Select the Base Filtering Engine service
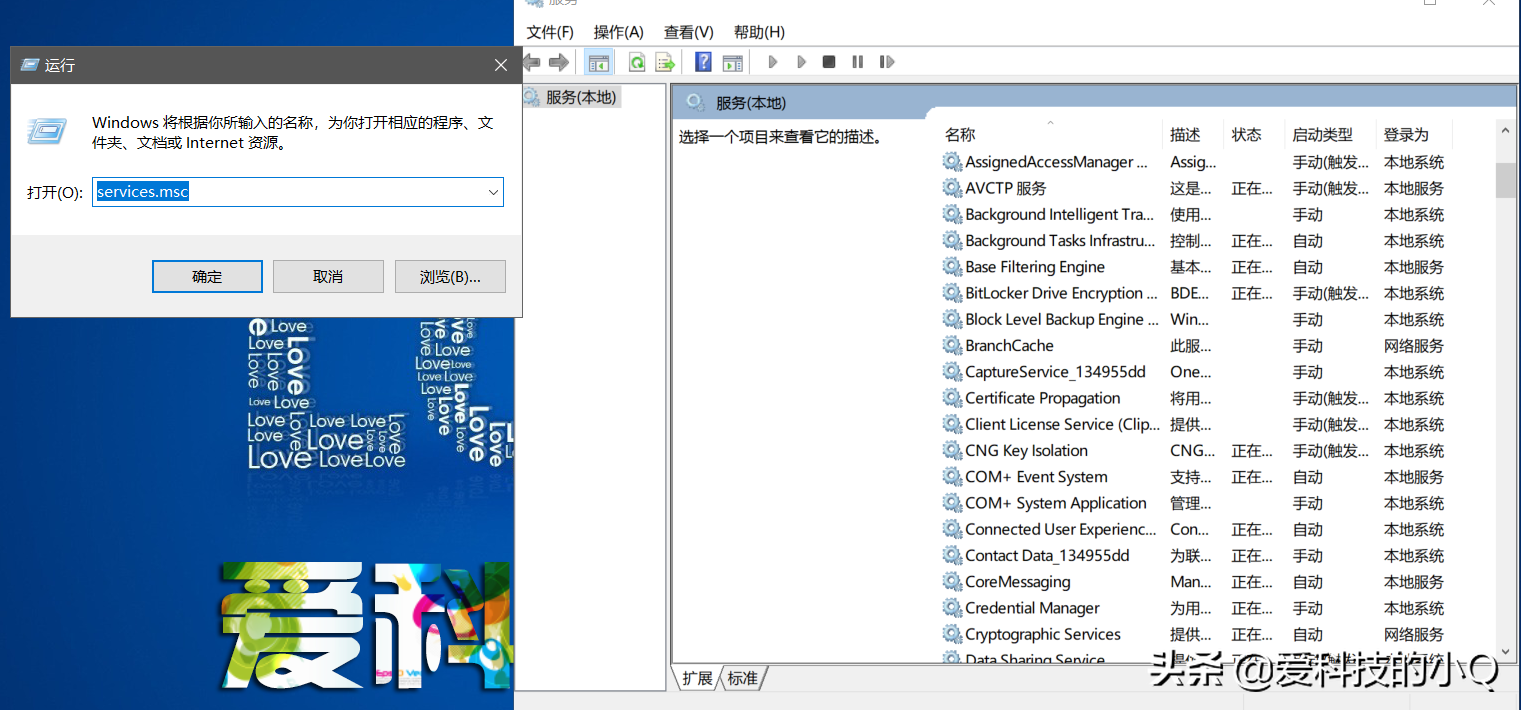The width and height of the screenshot is (1521, 710). pos(1035,267)
